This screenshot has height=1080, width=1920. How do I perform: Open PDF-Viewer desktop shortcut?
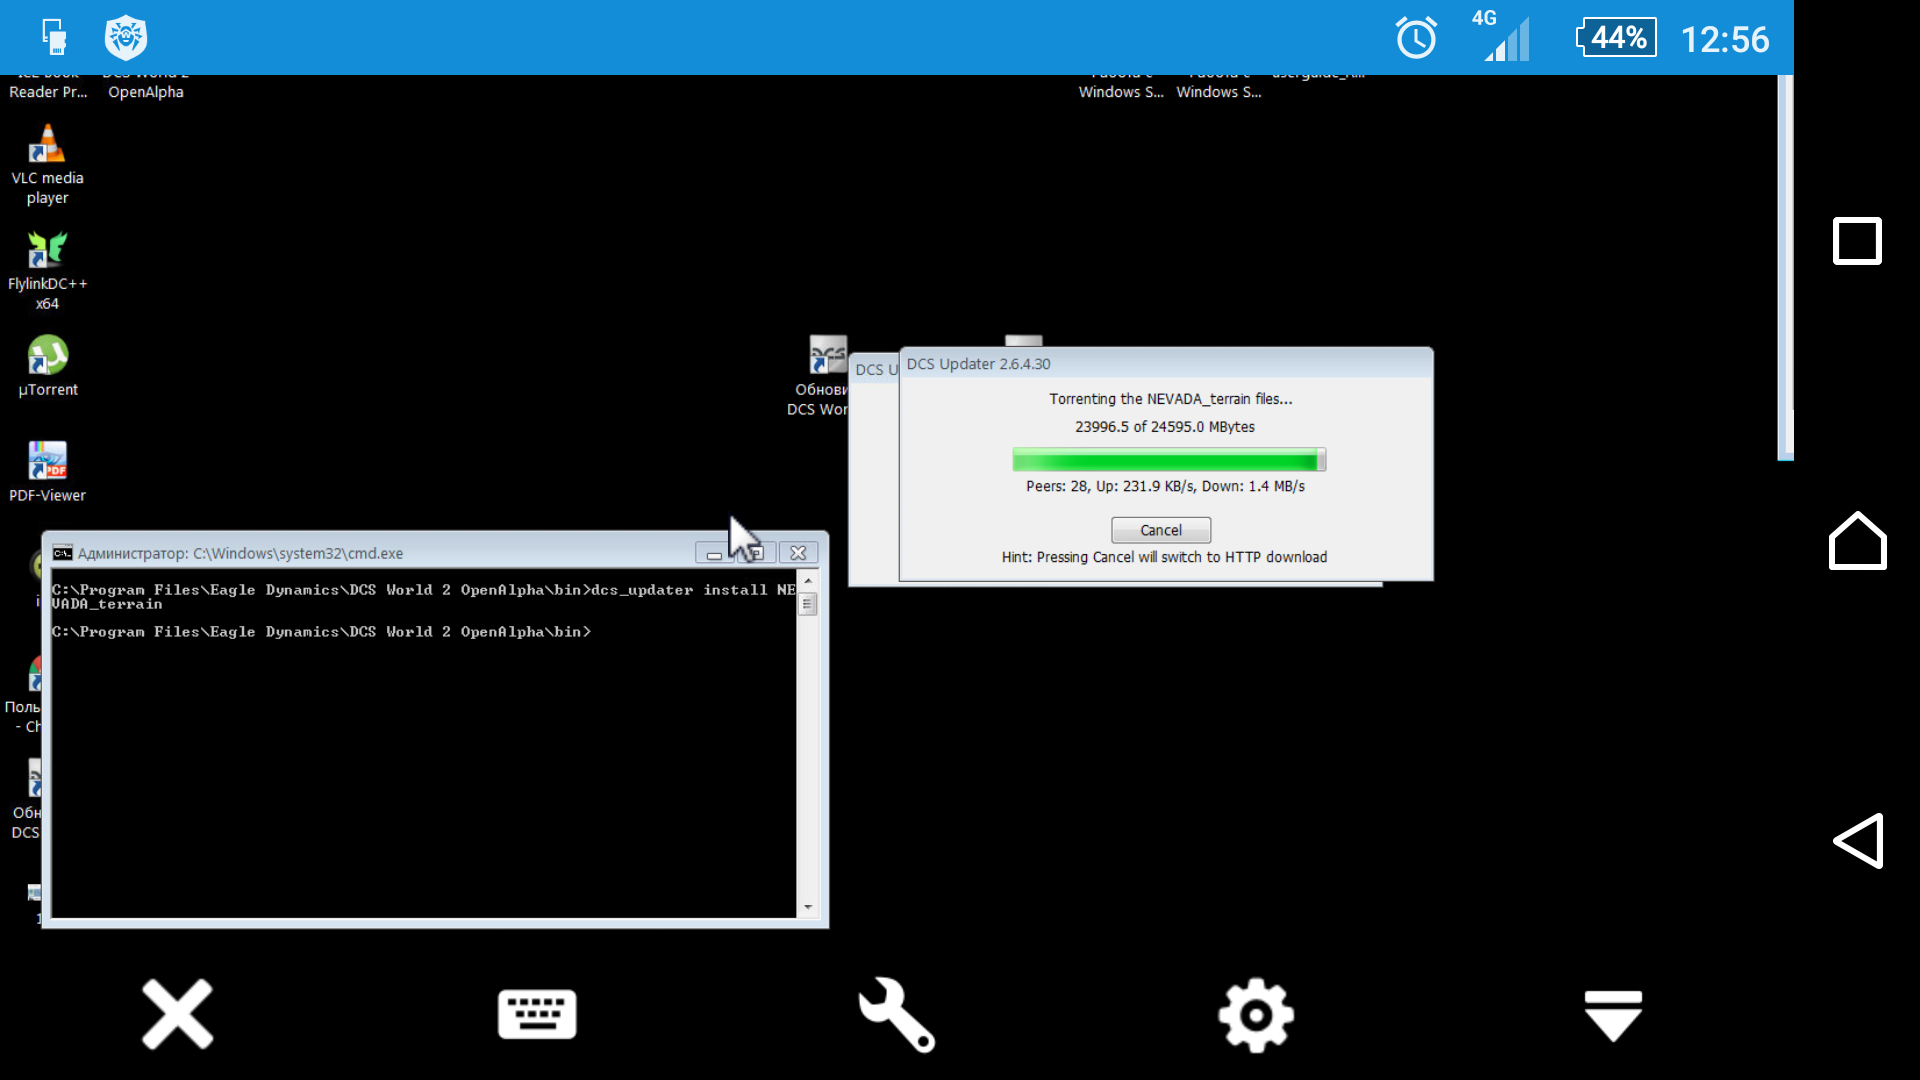pos(47,472)
